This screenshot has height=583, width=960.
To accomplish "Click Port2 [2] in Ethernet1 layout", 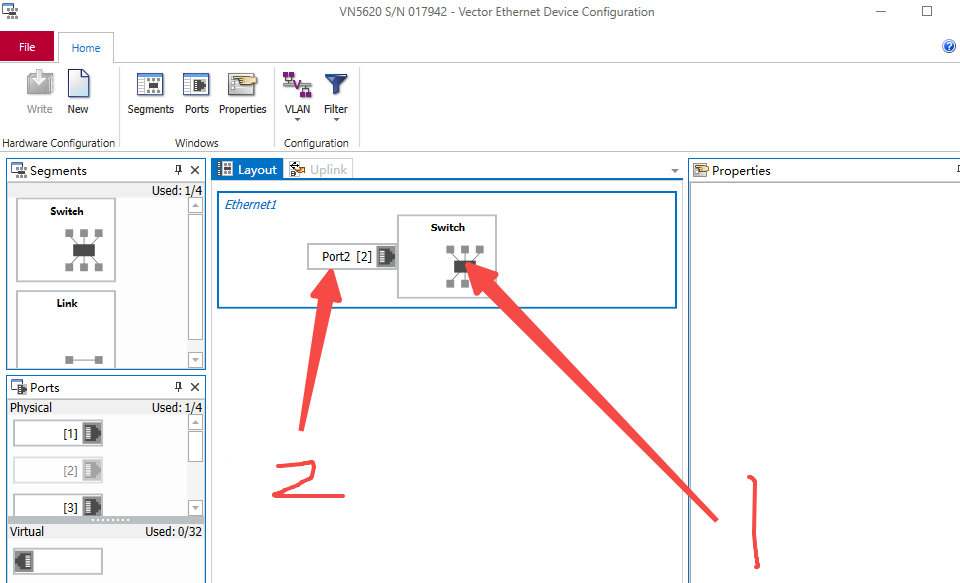I will (352, 257).
